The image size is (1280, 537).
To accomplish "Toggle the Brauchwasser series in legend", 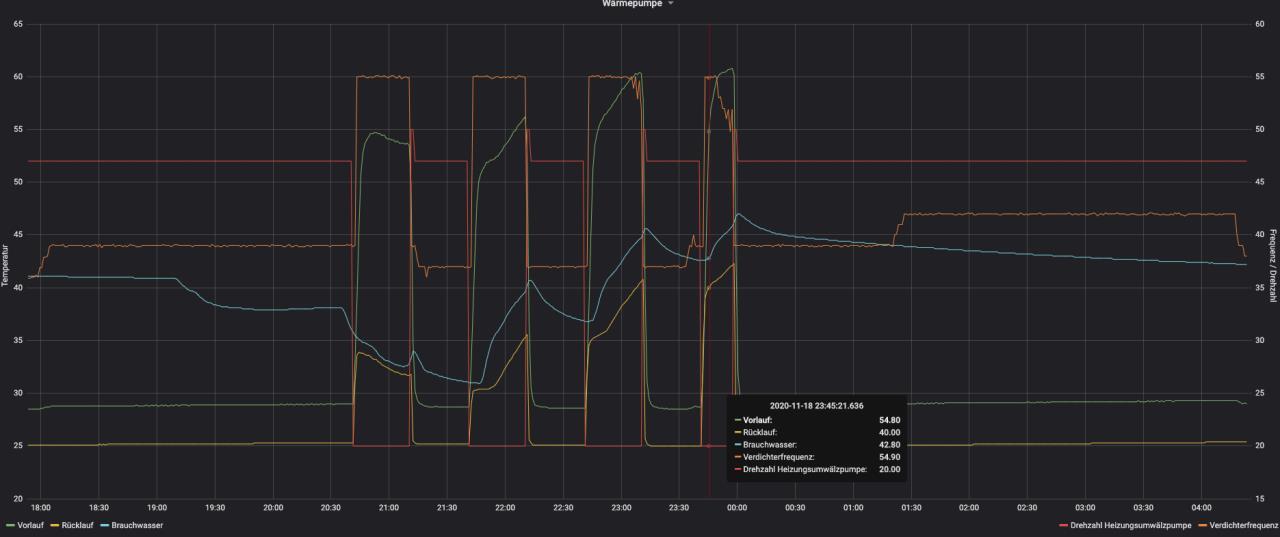I will click(x=137, y=525).
